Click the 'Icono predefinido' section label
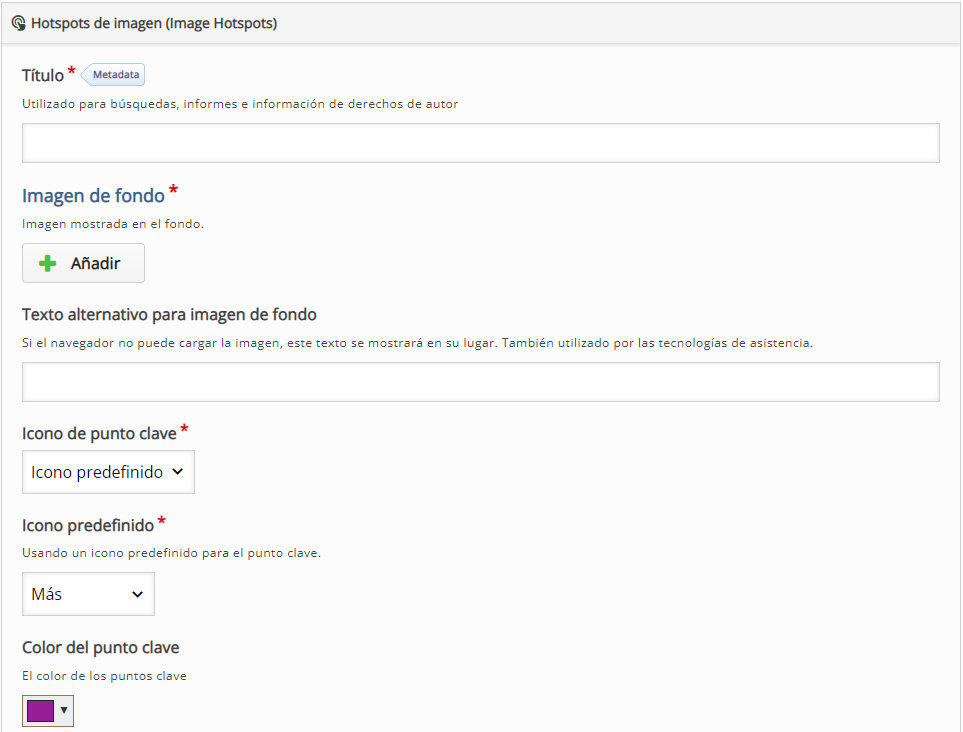The width and height of the screenshot is (963, 732). click(x=88, y=525)
